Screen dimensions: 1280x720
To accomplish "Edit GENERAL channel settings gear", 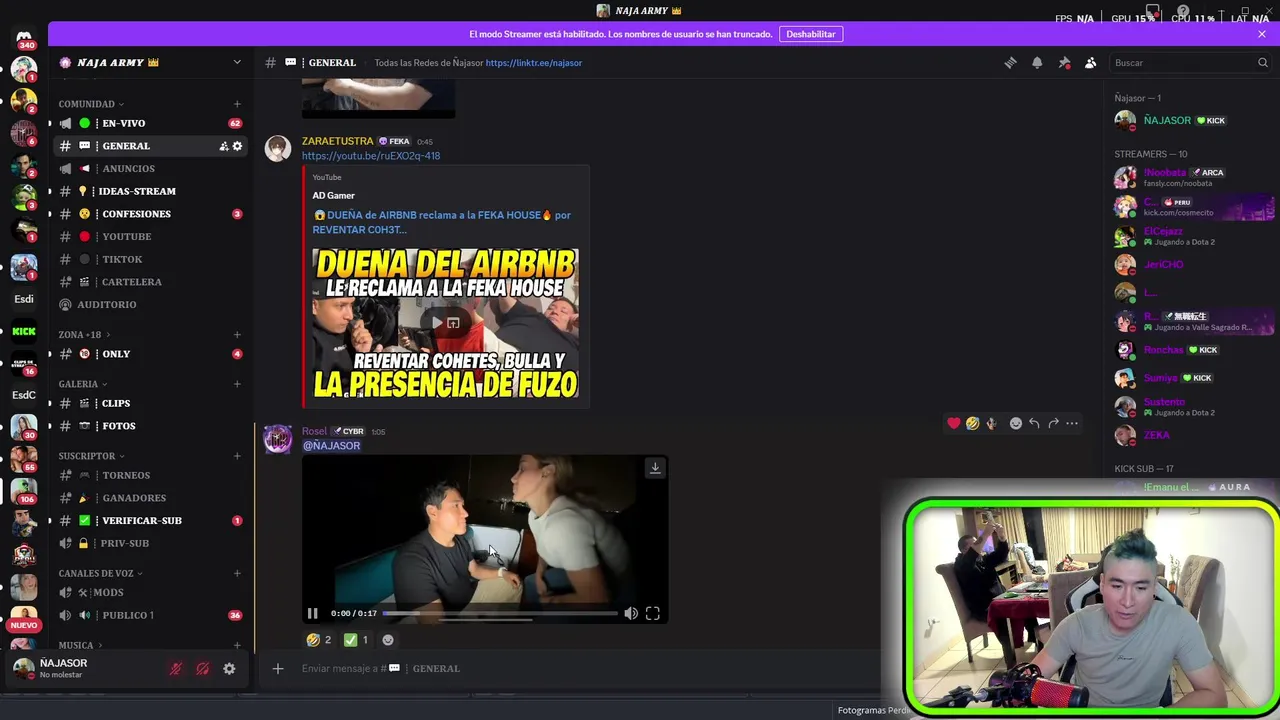I will [x=237, y=146].
